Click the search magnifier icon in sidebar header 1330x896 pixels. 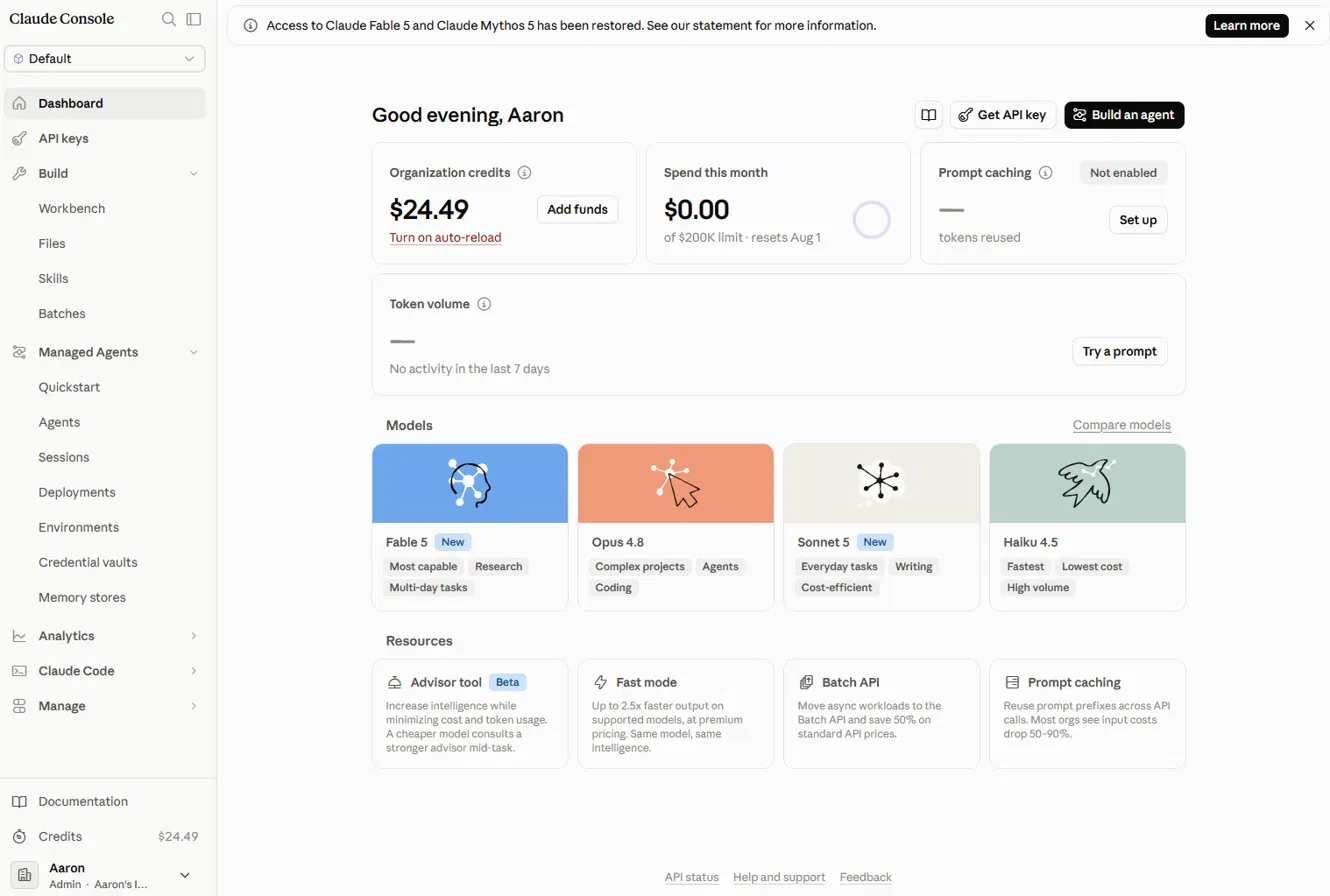point(169,19)
